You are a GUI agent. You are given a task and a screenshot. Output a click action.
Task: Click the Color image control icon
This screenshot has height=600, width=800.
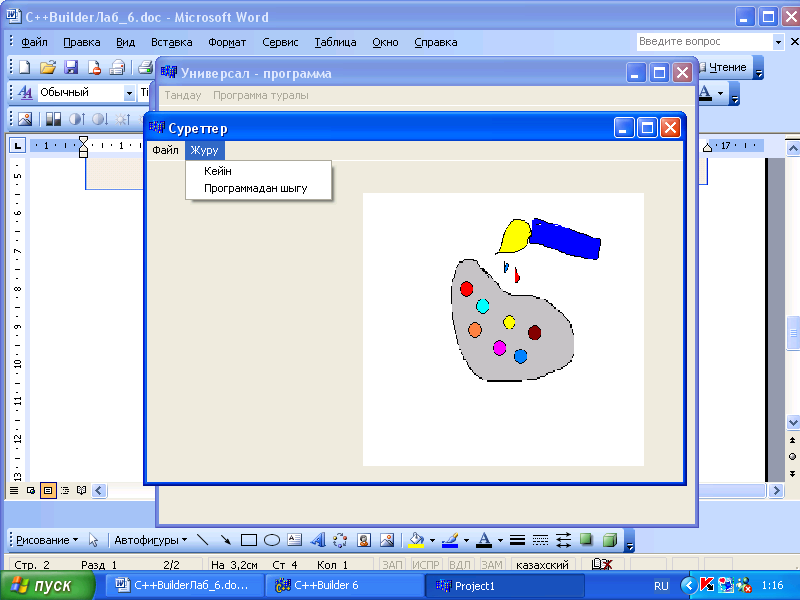[x=53, y=119]
